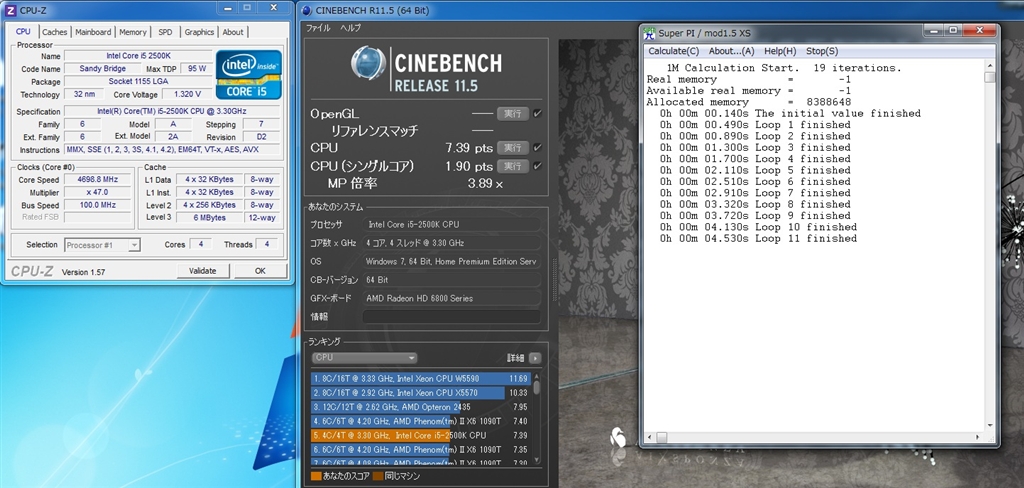Switch to the Mainboard tab in CPU-Z

[x=93, y=32]
